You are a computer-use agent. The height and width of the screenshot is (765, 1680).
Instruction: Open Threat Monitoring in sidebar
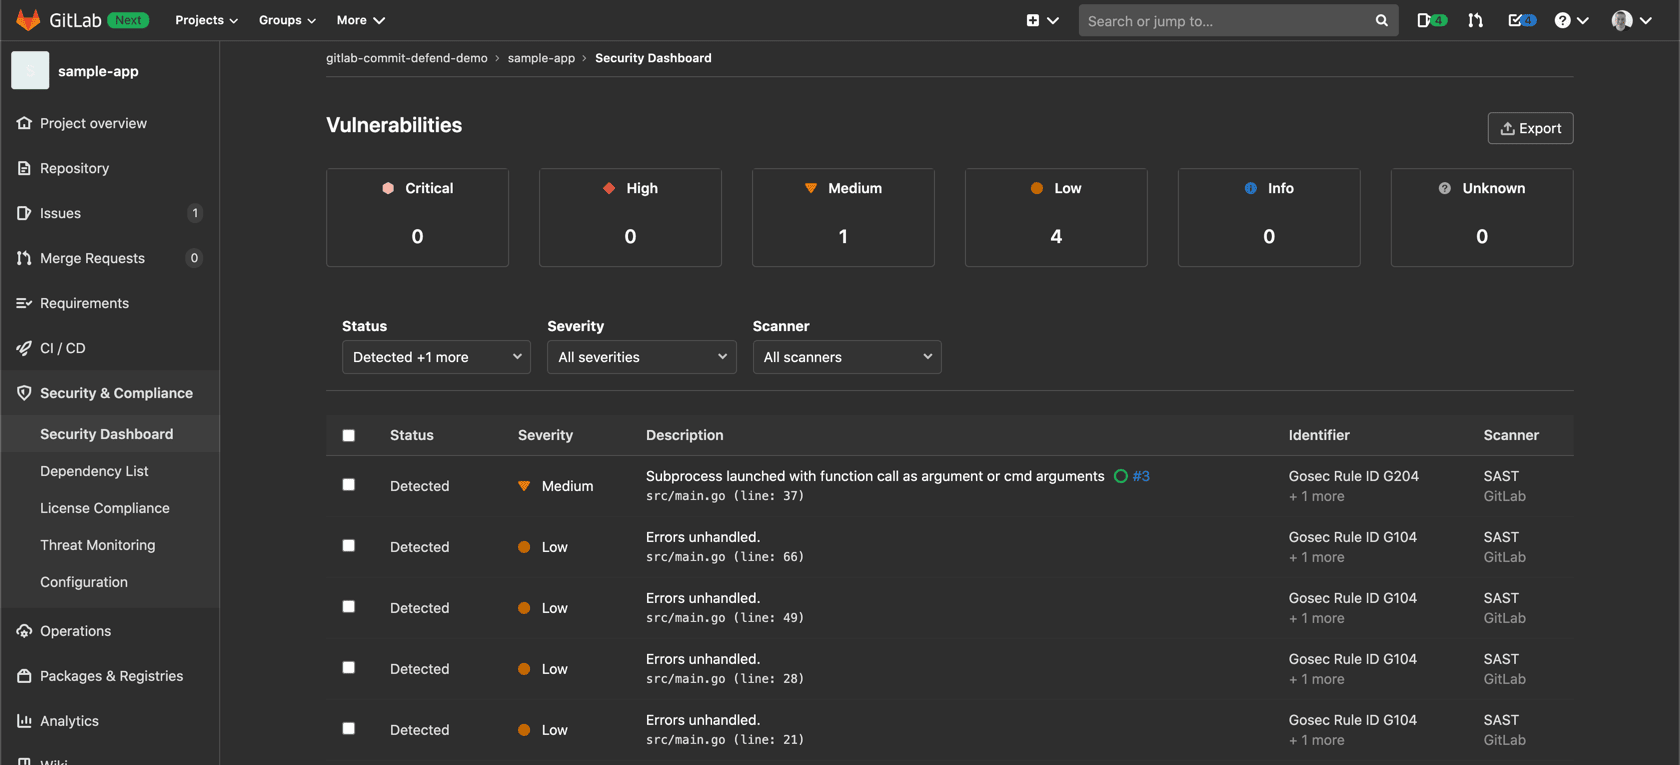point(98,545)
